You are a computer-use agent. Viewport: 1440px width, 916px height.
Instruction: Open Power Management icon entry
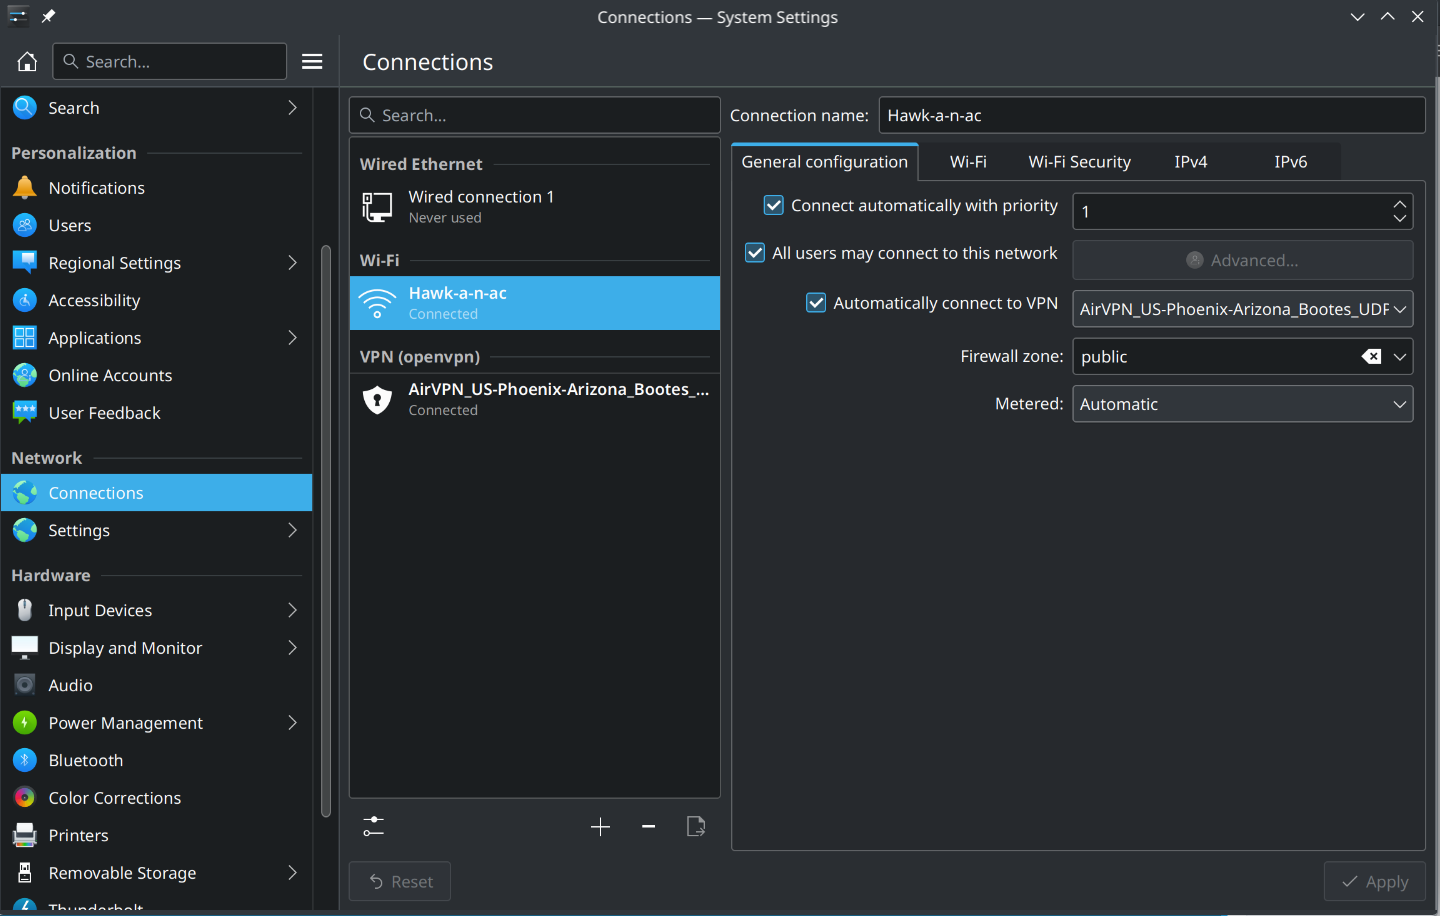(x=25, y=723)
